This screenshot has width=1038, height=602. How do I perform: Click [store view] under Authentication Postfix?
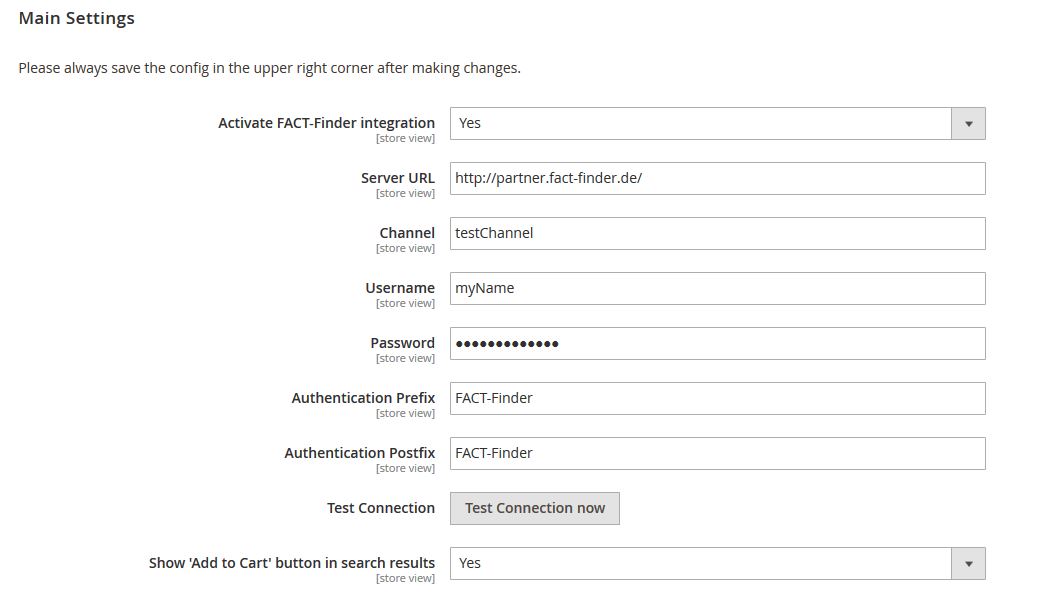[x=405, y=468]
